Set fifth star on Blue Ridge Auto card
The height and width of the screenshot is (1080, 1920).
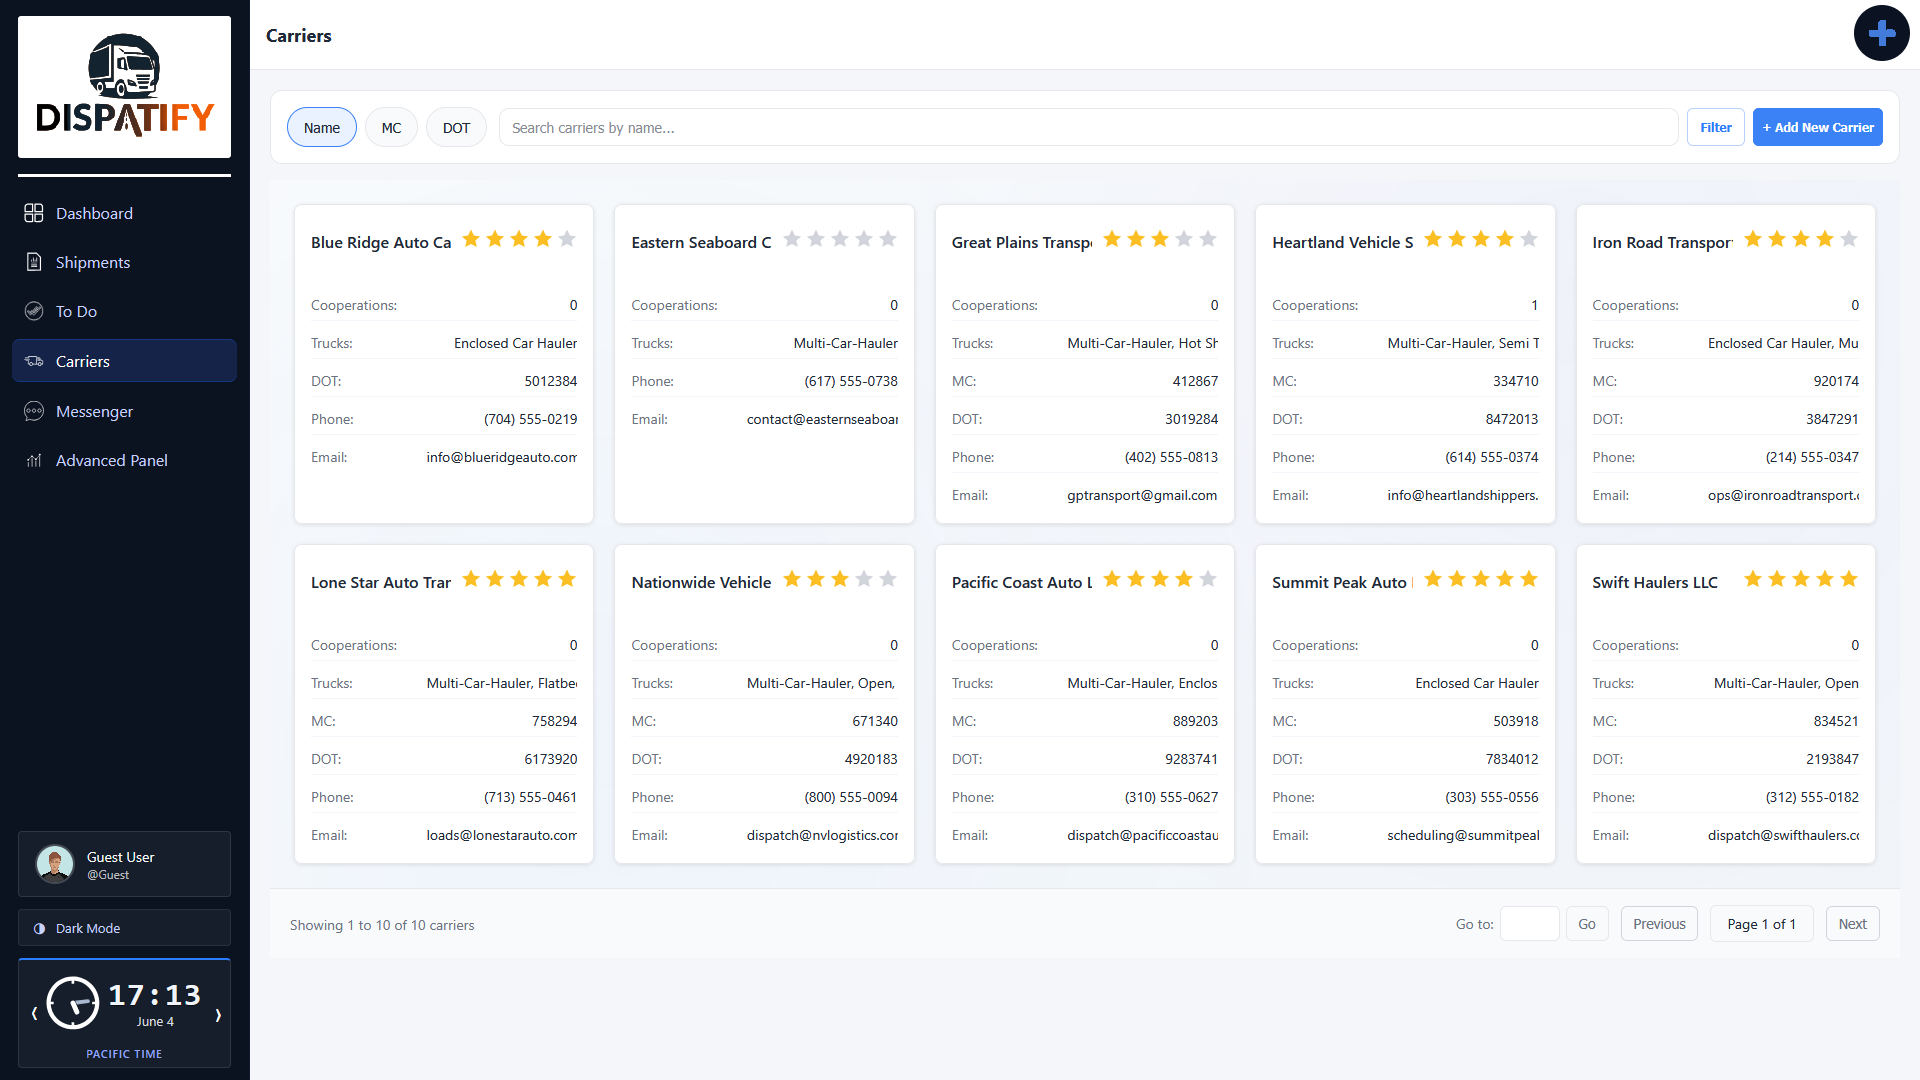(567, 239)
